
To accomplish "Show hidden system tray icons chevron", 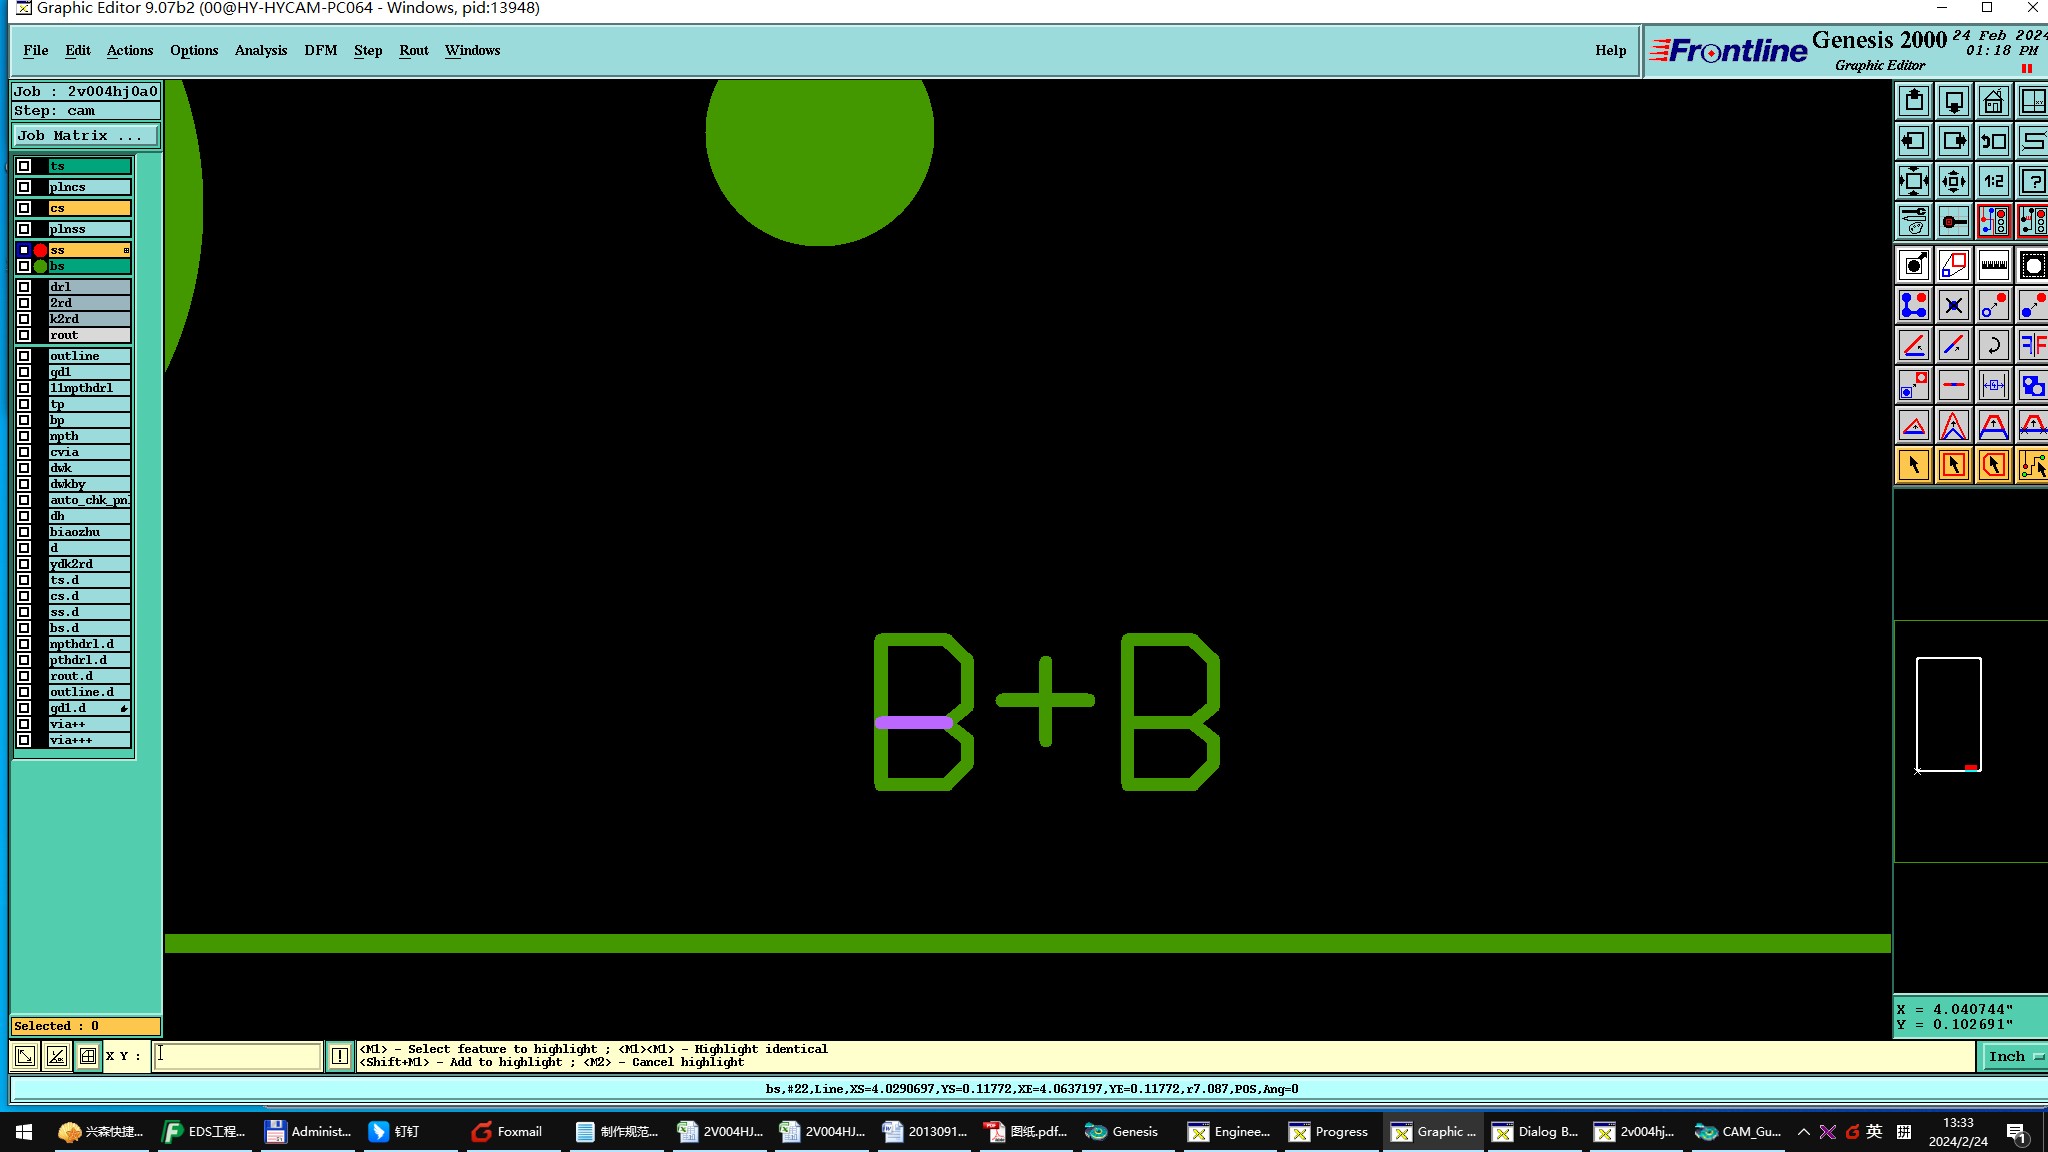I will pyautogui.click(x=1803, y=1132).
